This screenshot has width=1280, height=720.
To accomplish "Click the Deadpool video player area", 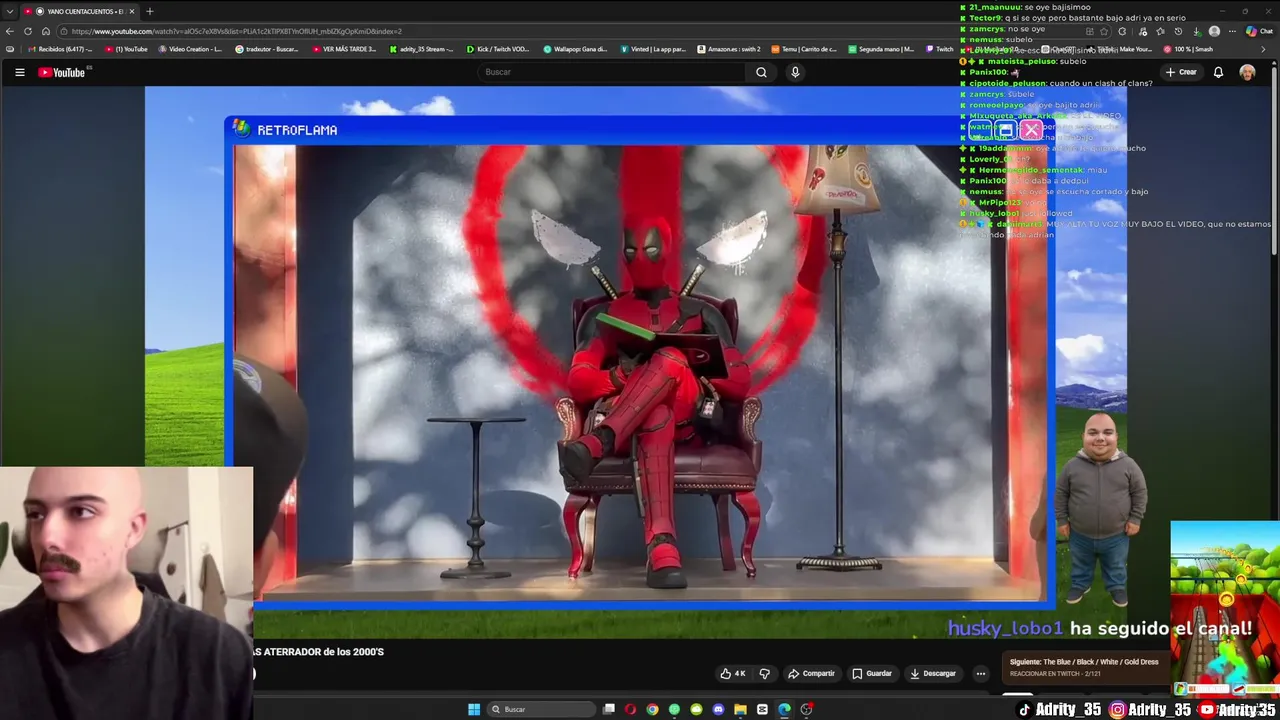I will 640,375.
